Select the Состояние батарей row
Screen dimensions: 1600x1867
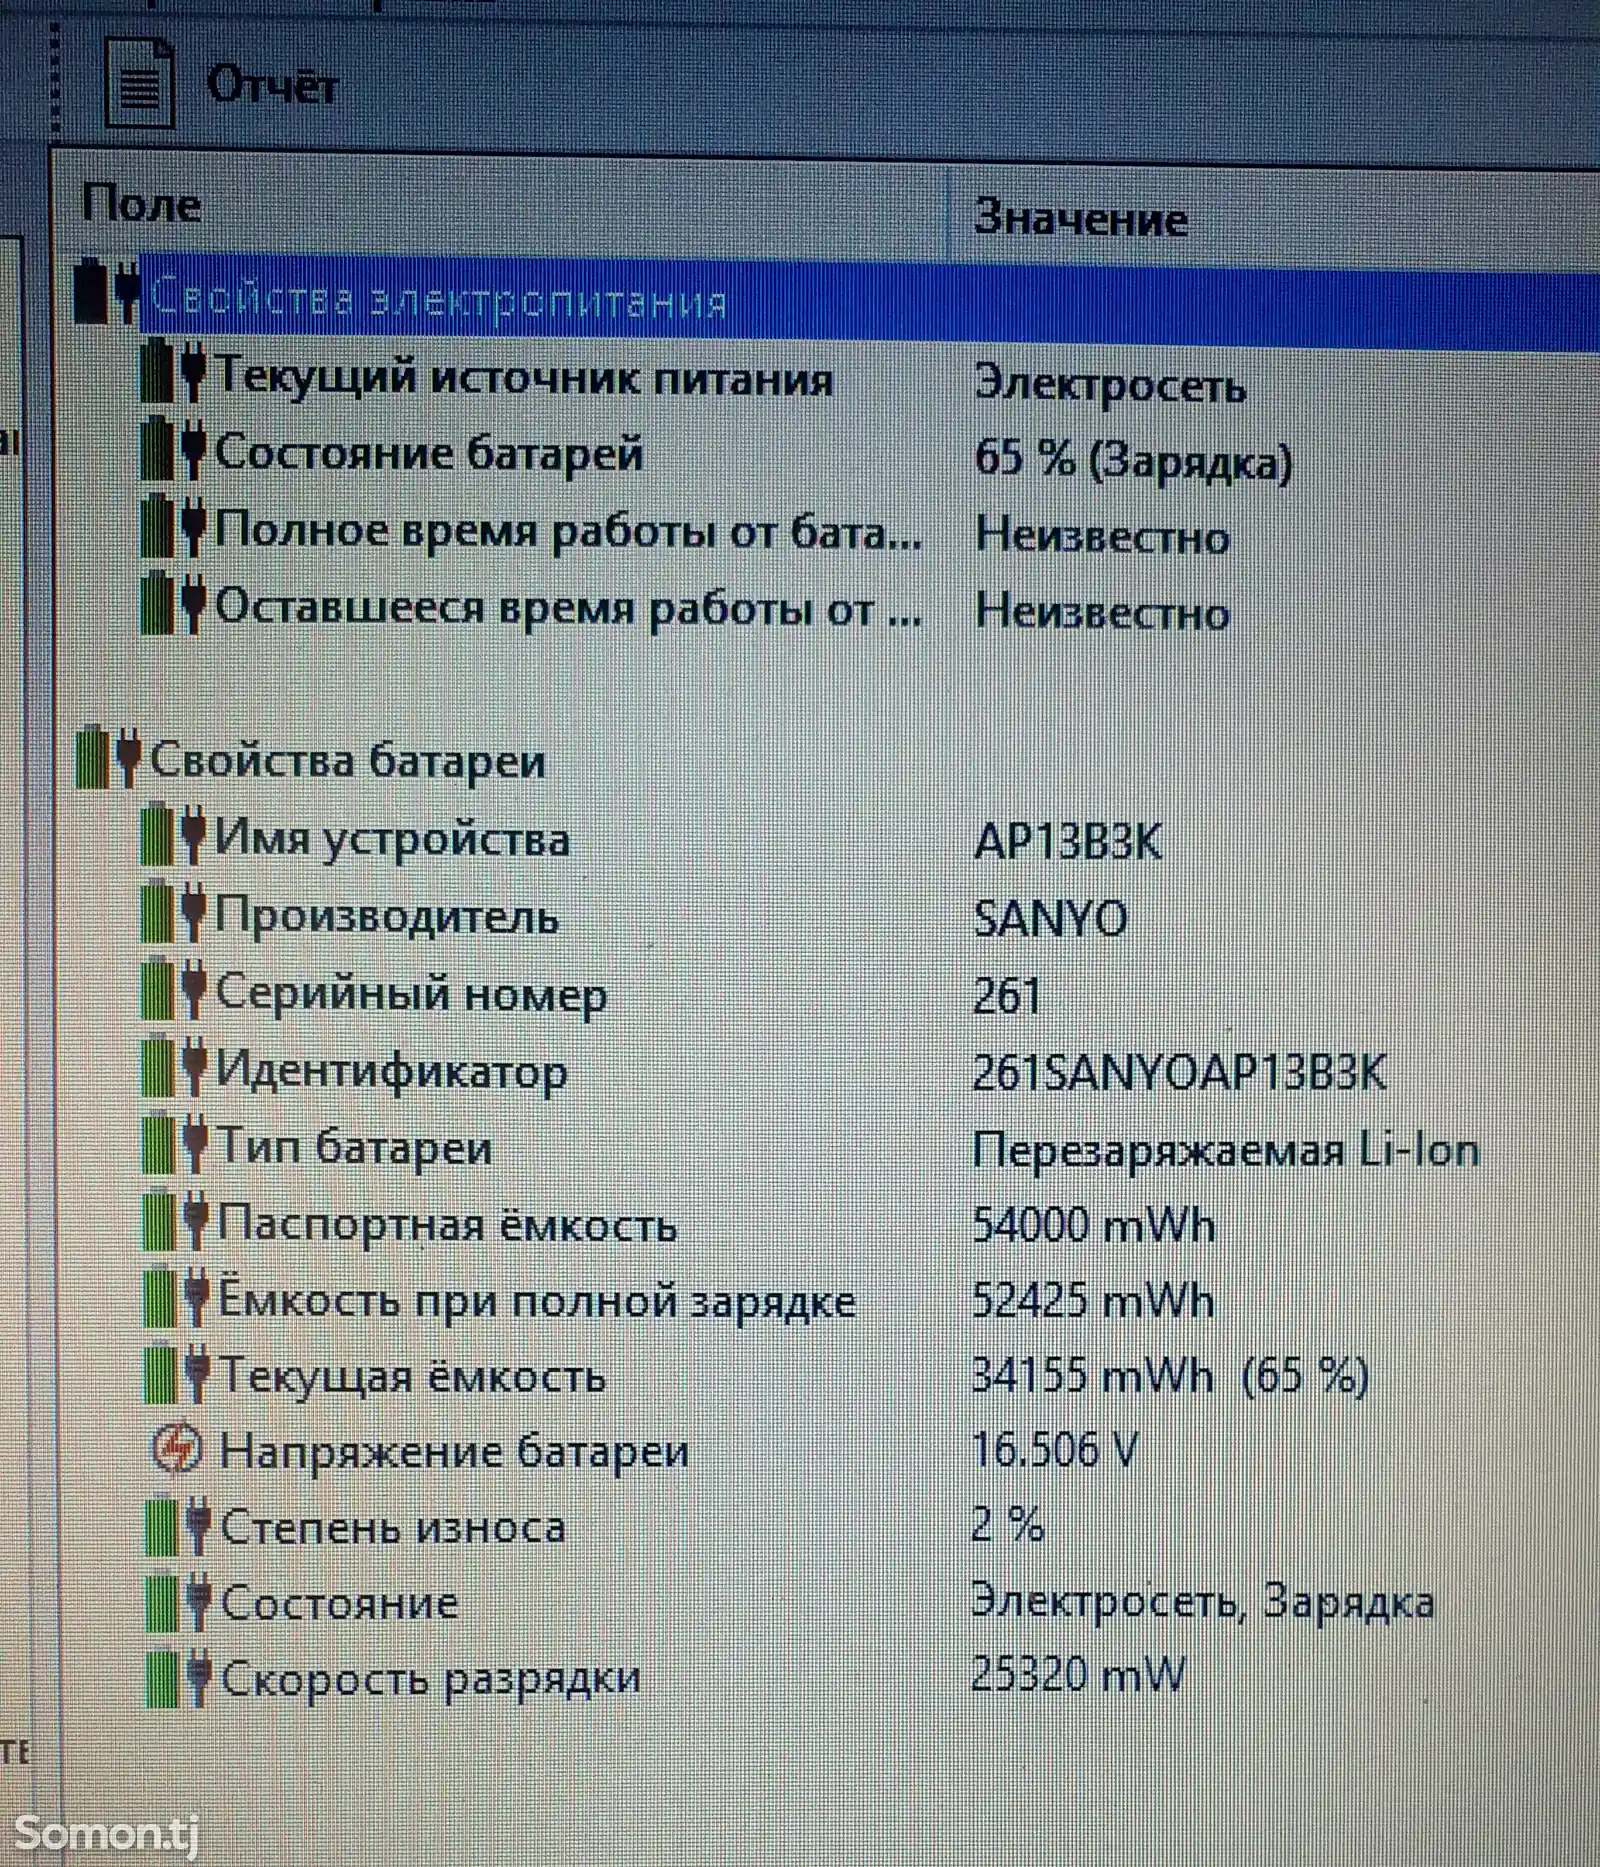tap(429, 453)
